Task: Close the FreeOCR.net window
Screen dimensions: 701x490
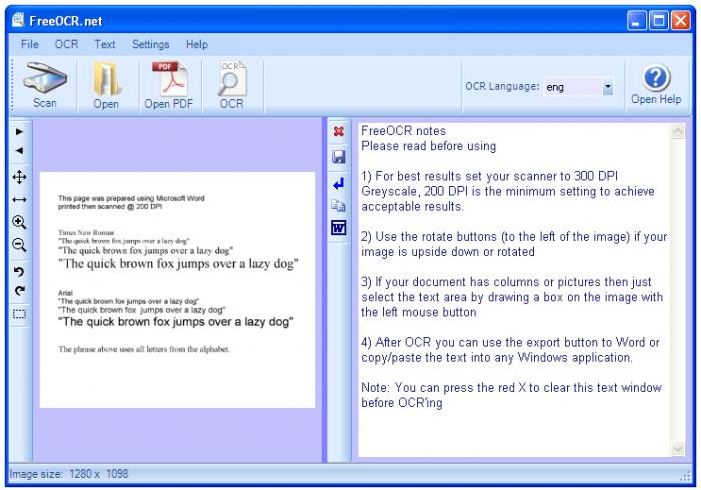Action: [x=681, y=21]
